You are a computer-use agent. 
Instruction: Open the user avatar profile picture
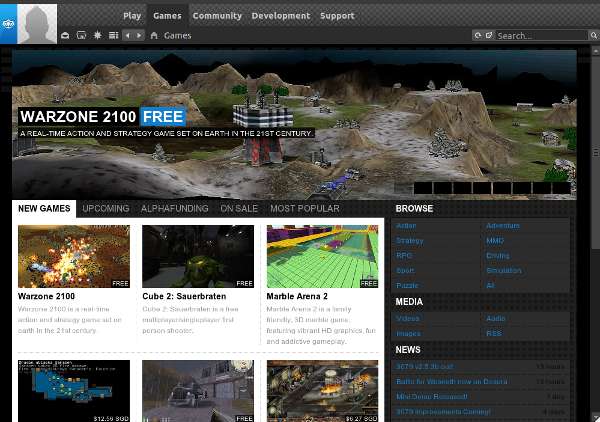click(37, 24)
